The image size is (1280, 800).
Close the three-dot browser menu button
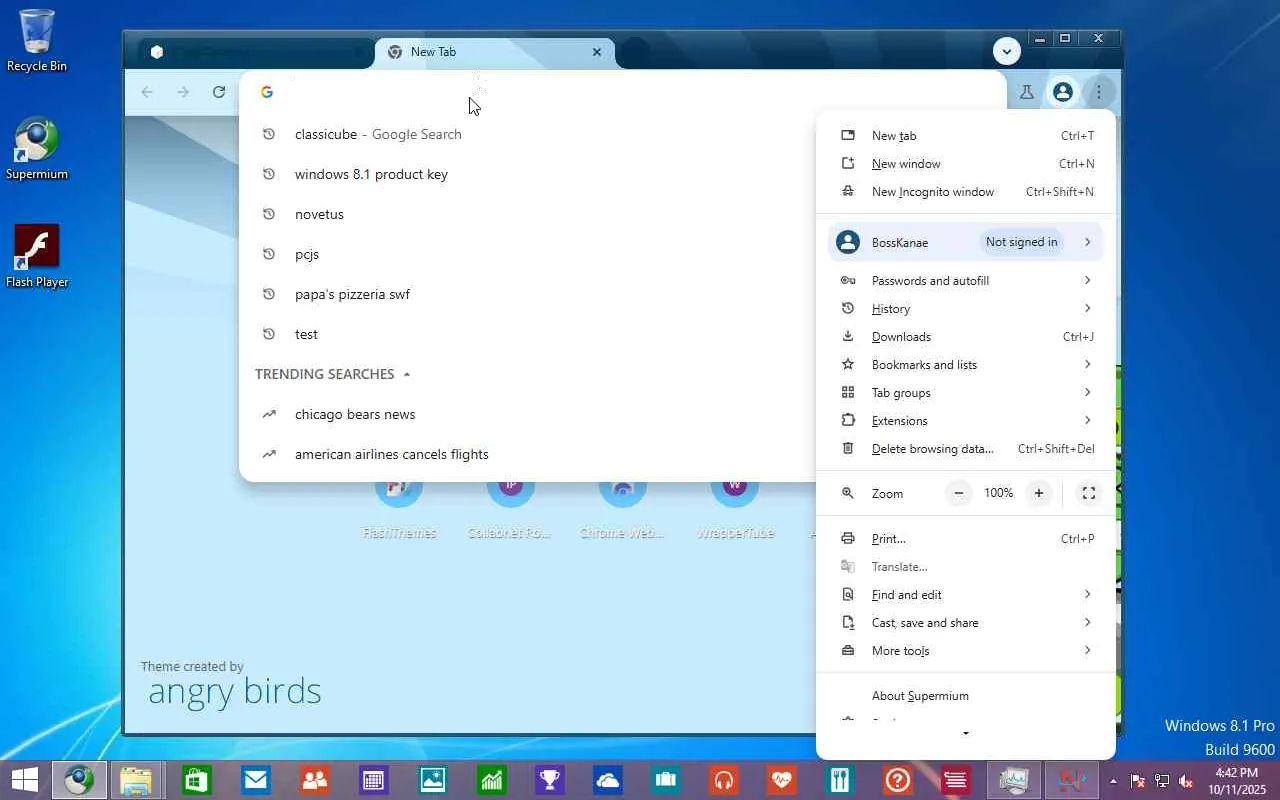[1099, 92]
